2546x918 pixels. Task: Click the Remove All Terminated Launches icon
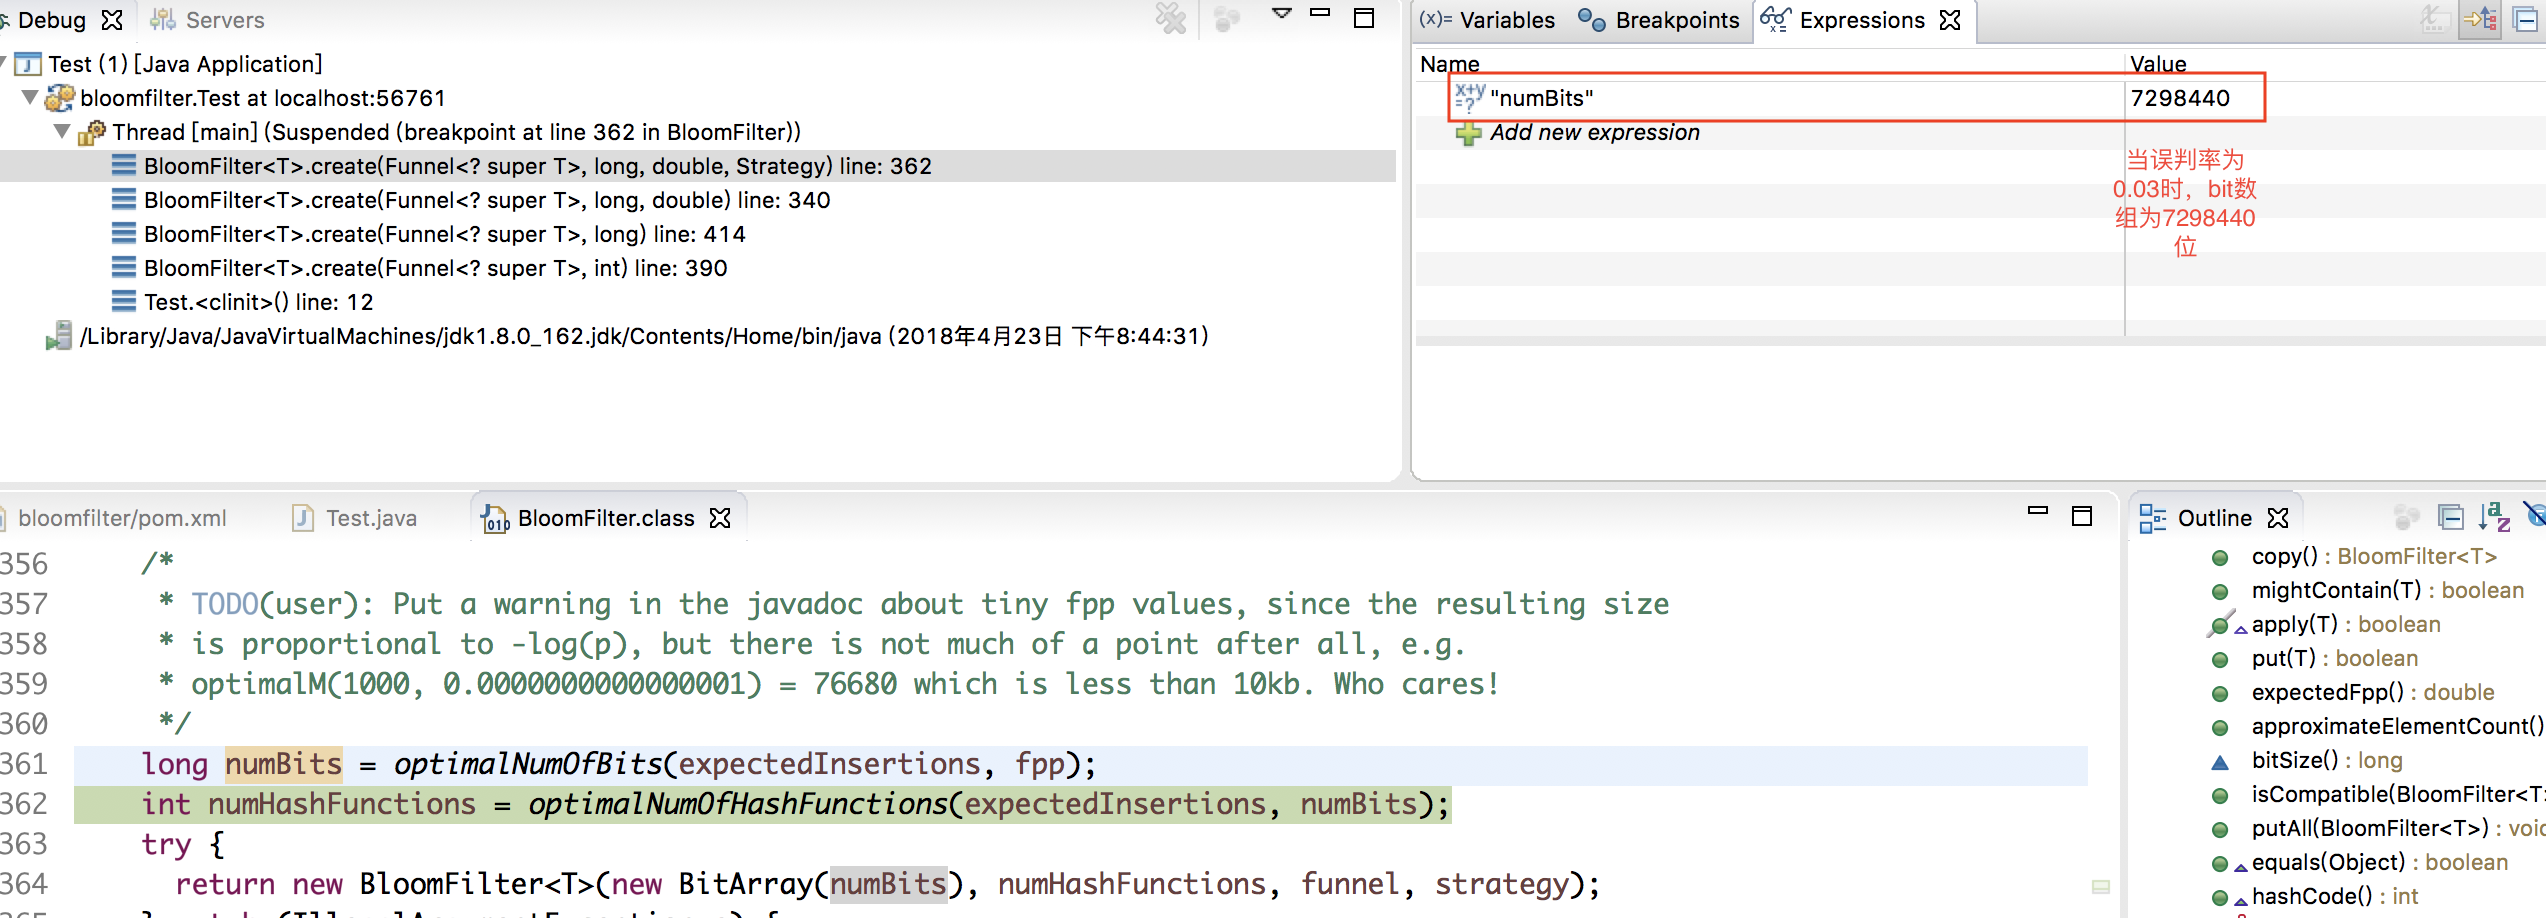pyautogui.click(x=1170, y=18)
